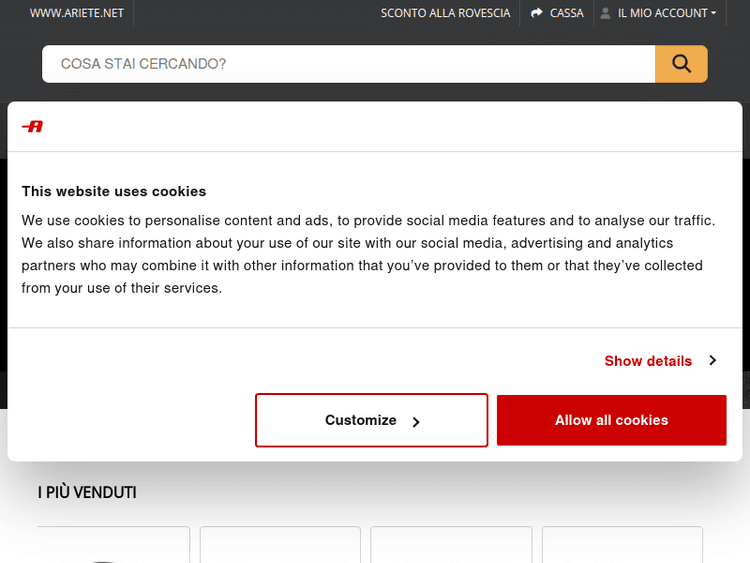Click the orange magnifier search button
Viewport: 750px width, 563px height.
[681, 64]
